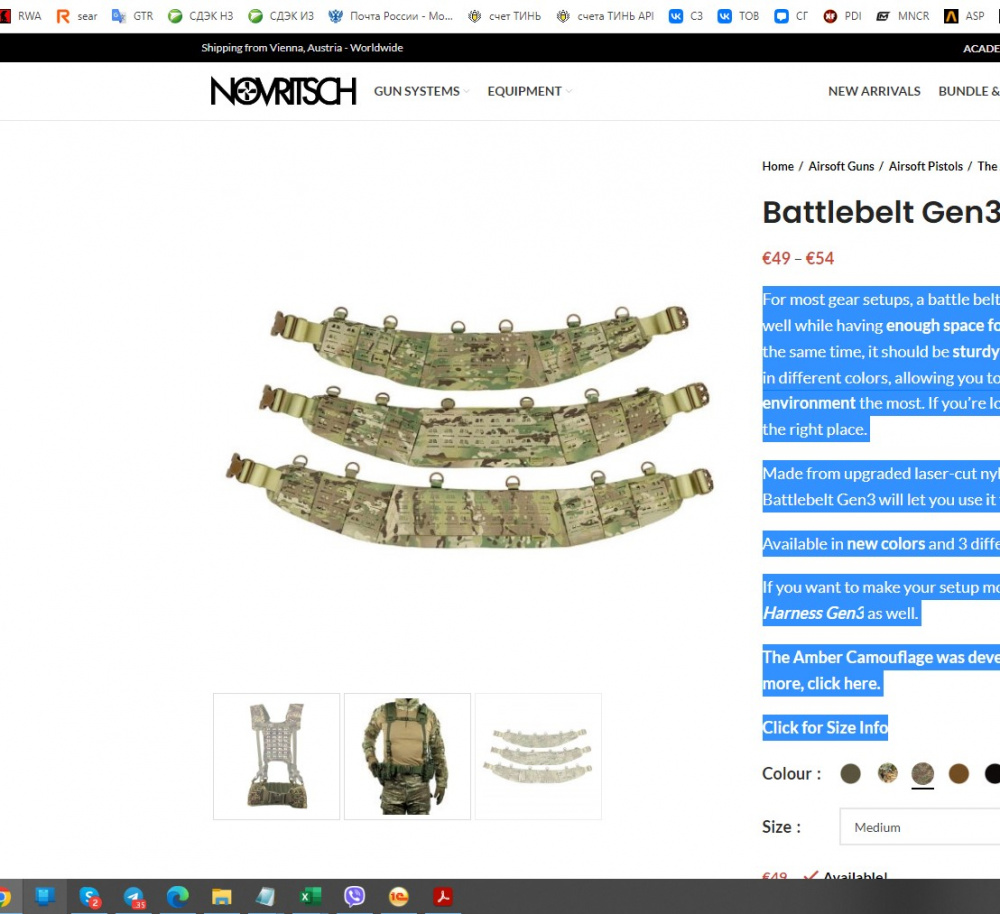
Task: Click the 'Click for Size Info' link
Action: pos(825,728)
